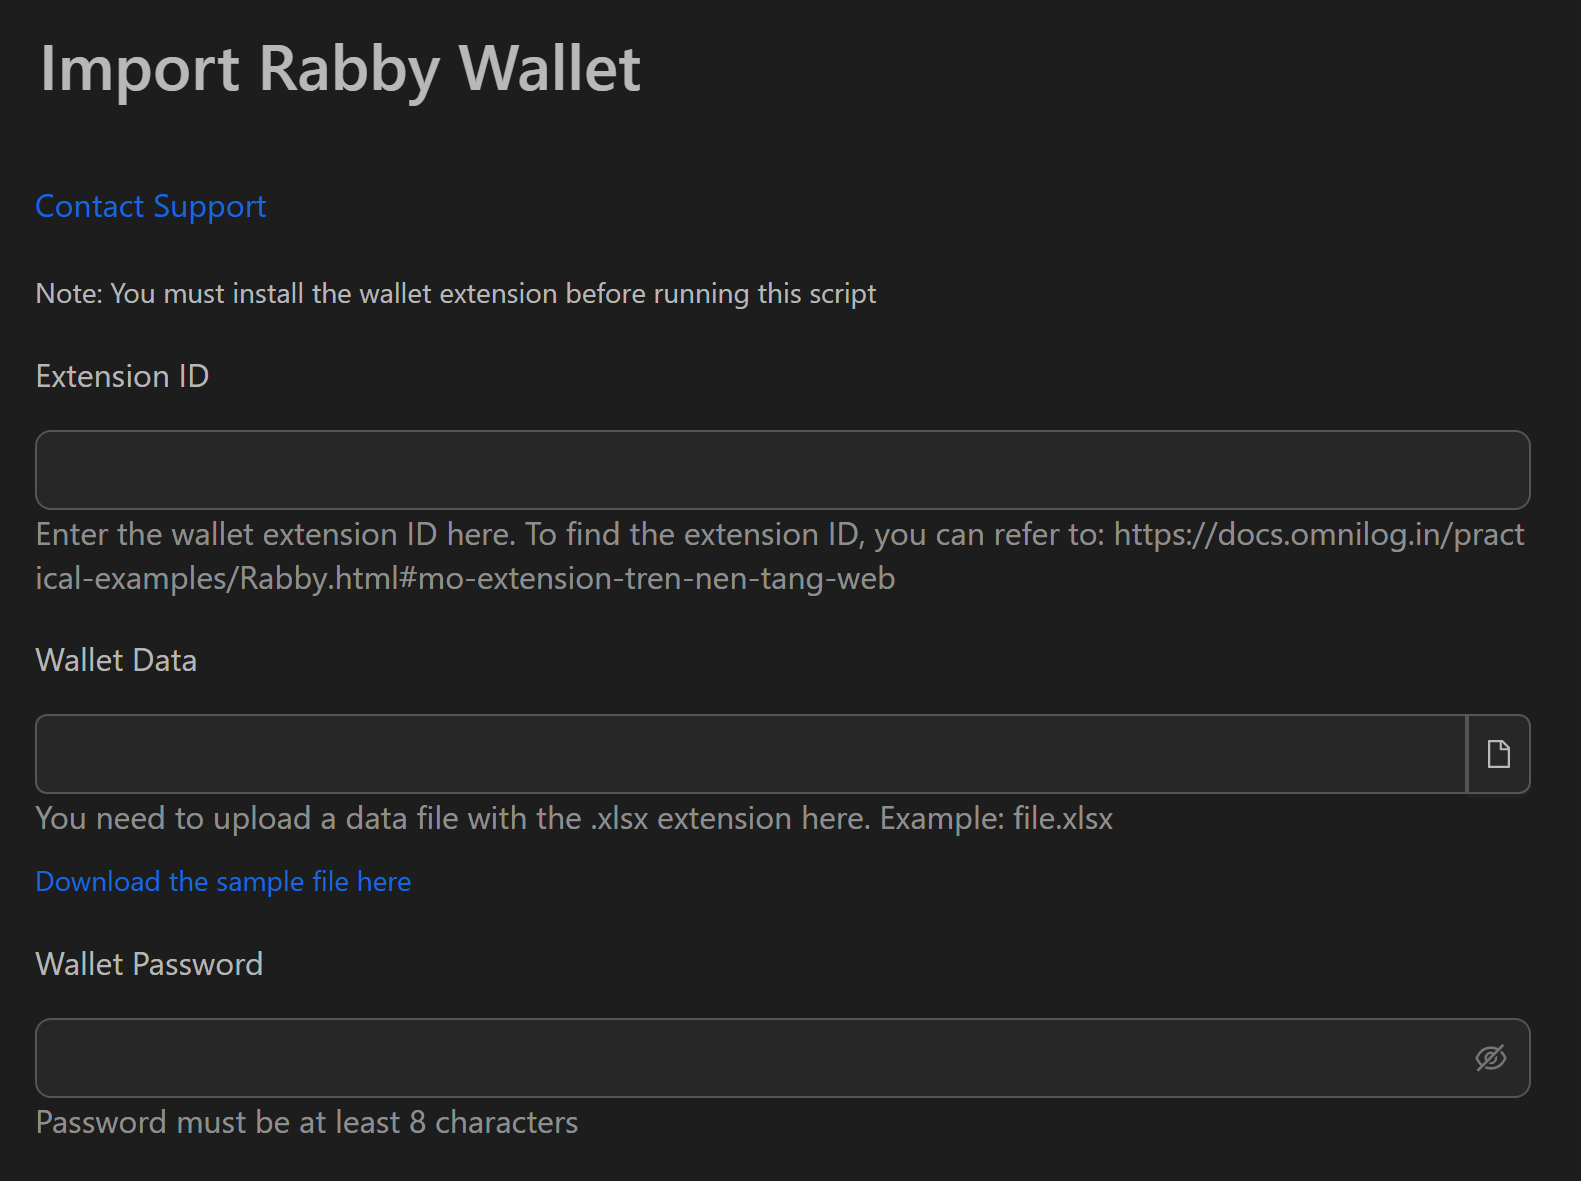This screenshot has height=1181, width=1581.
Task: Select the Wallet Password input box
Action: tap(750, 1058)
